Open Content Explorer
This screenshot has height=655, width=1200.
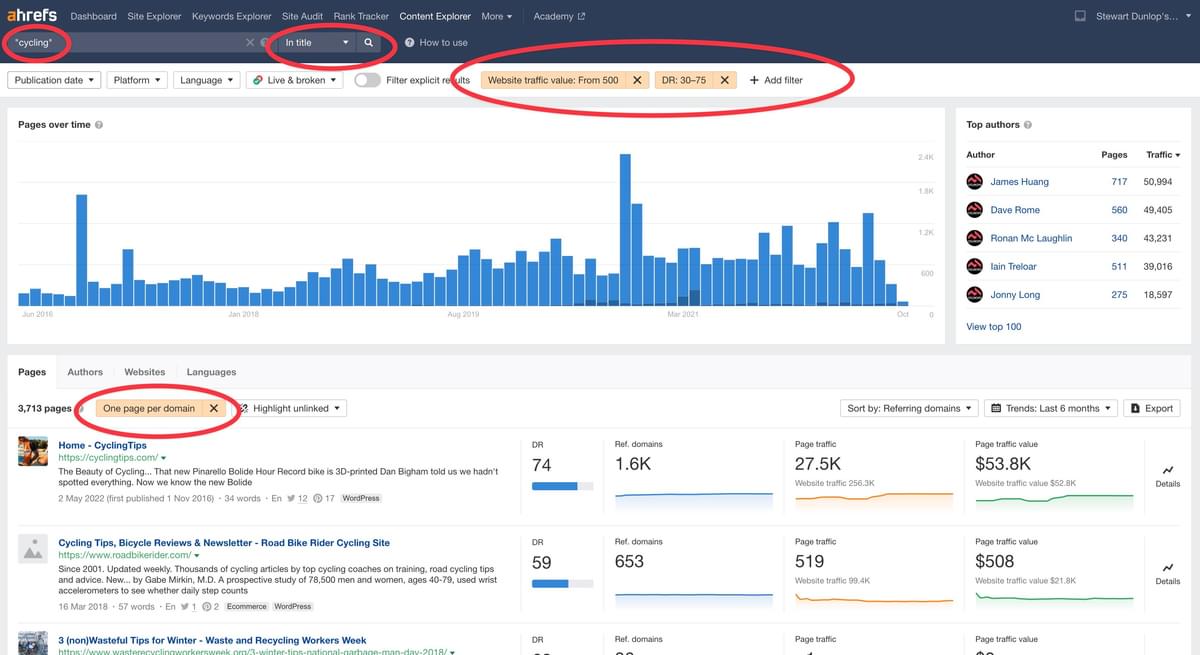coord(435,16)
